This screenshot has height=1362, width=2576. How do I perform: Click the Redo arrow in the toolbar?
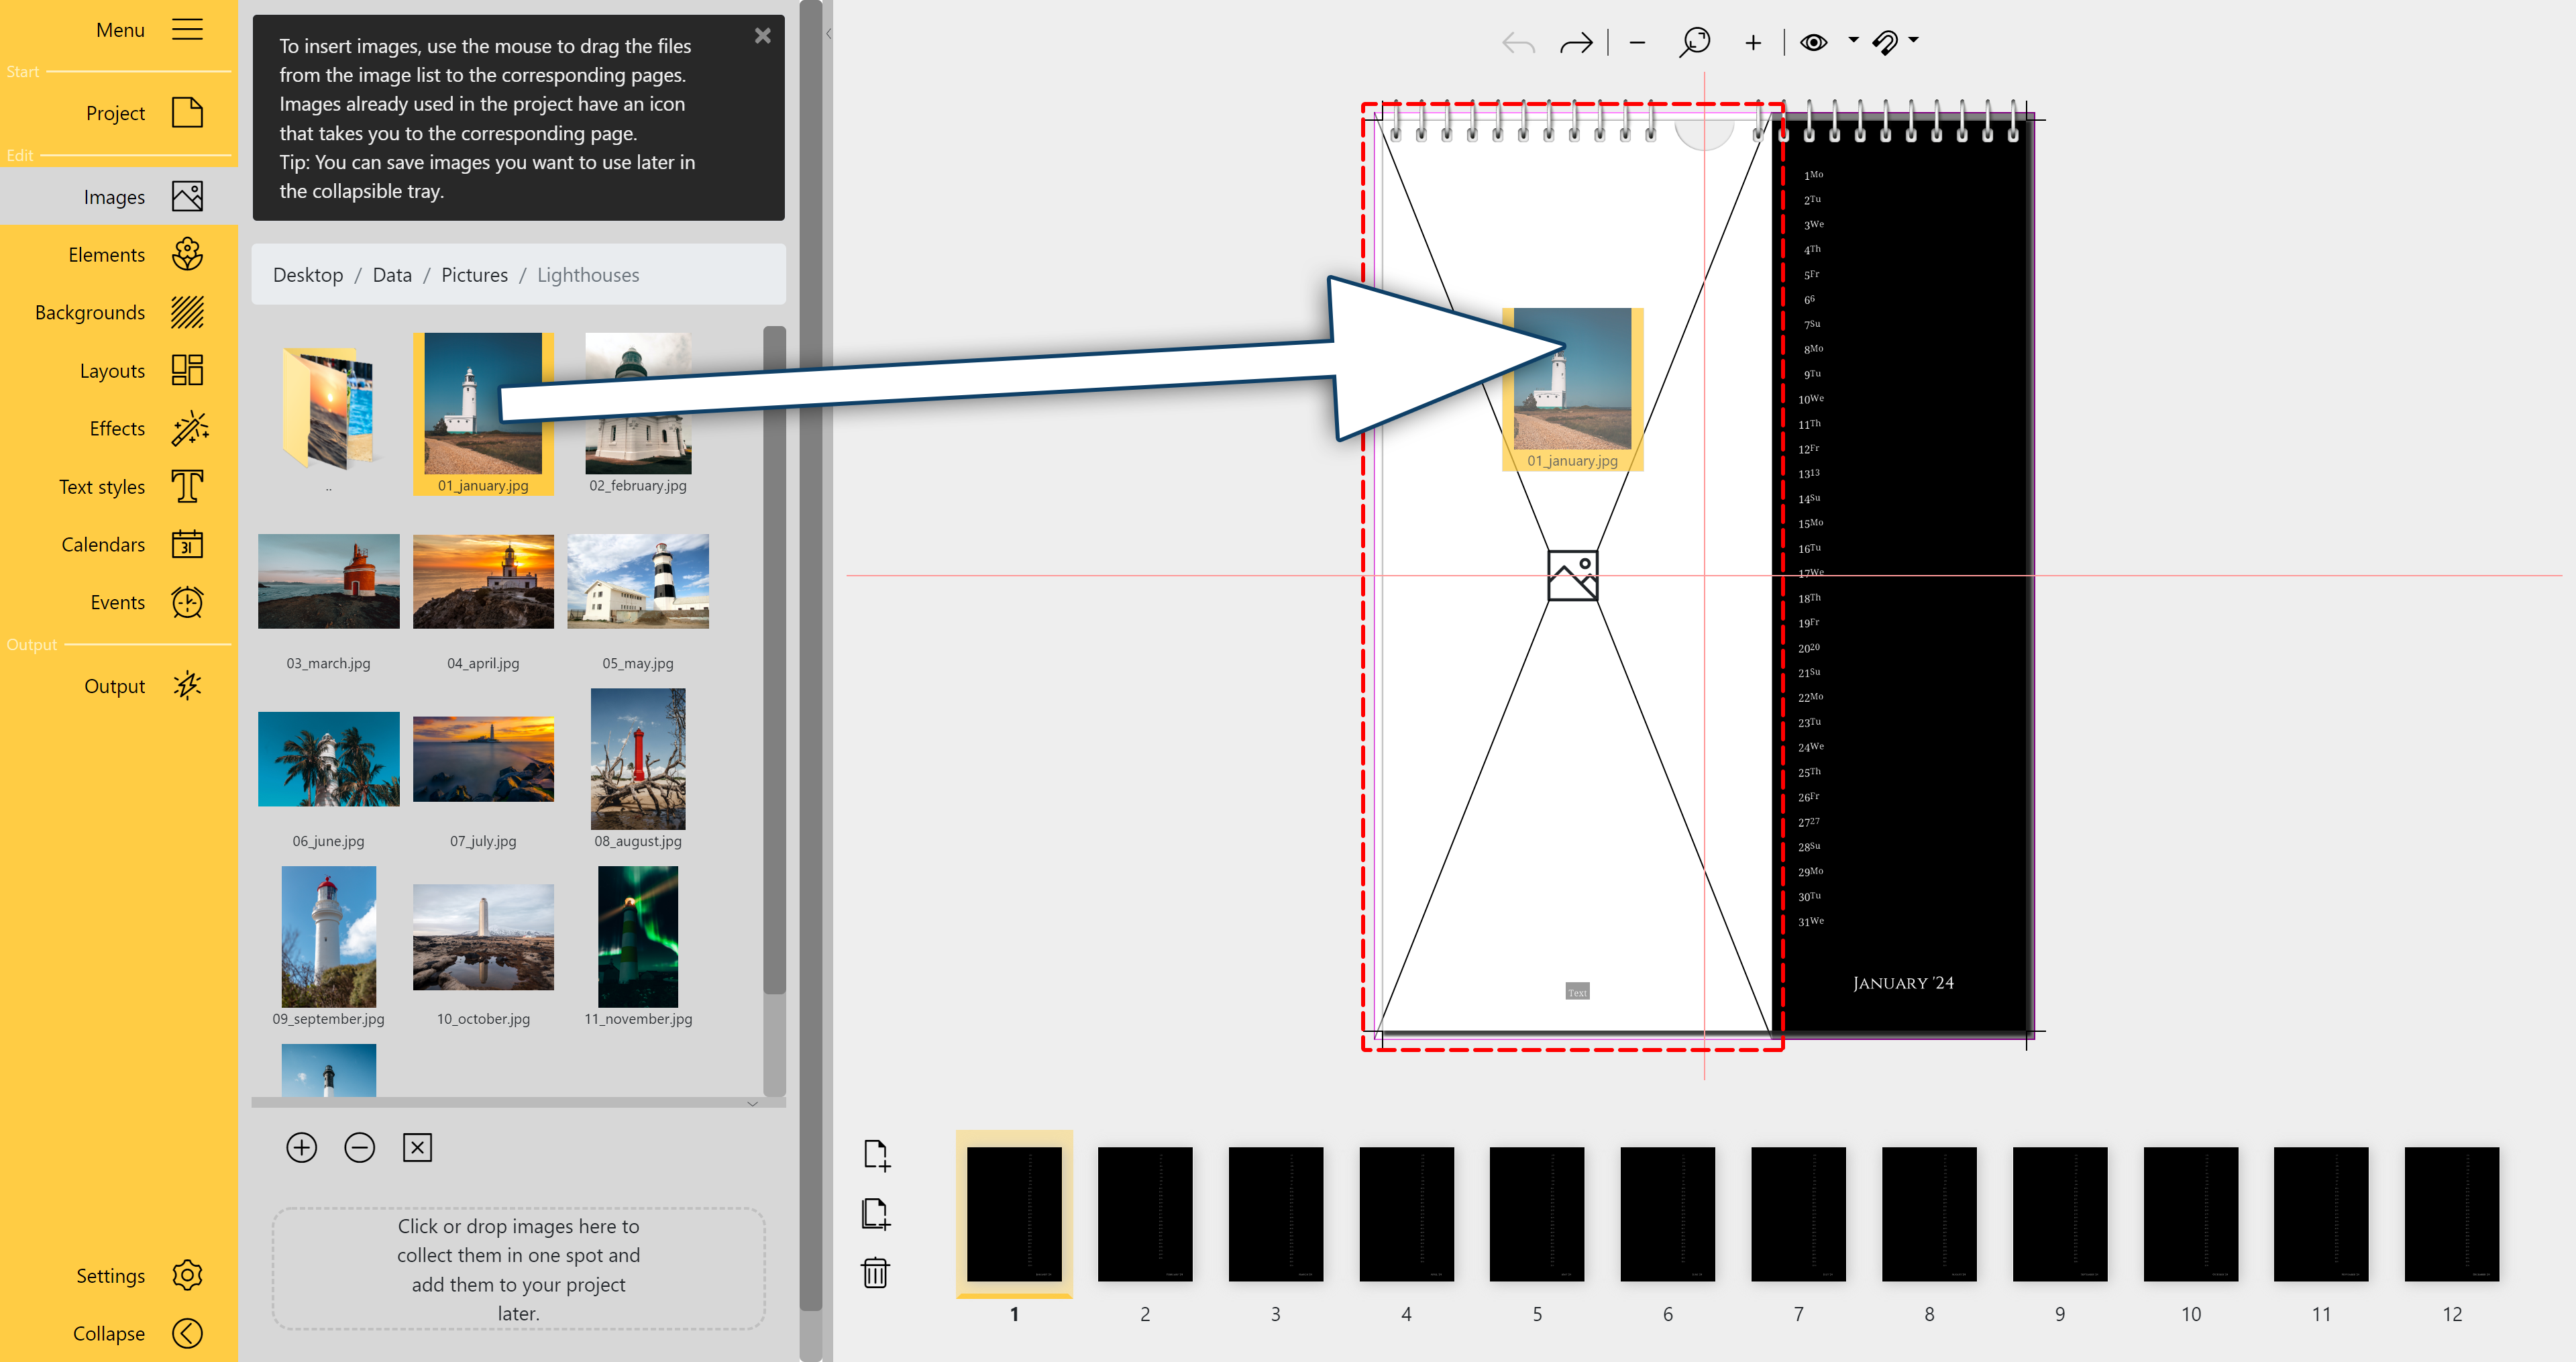[x=1576, y=42]
